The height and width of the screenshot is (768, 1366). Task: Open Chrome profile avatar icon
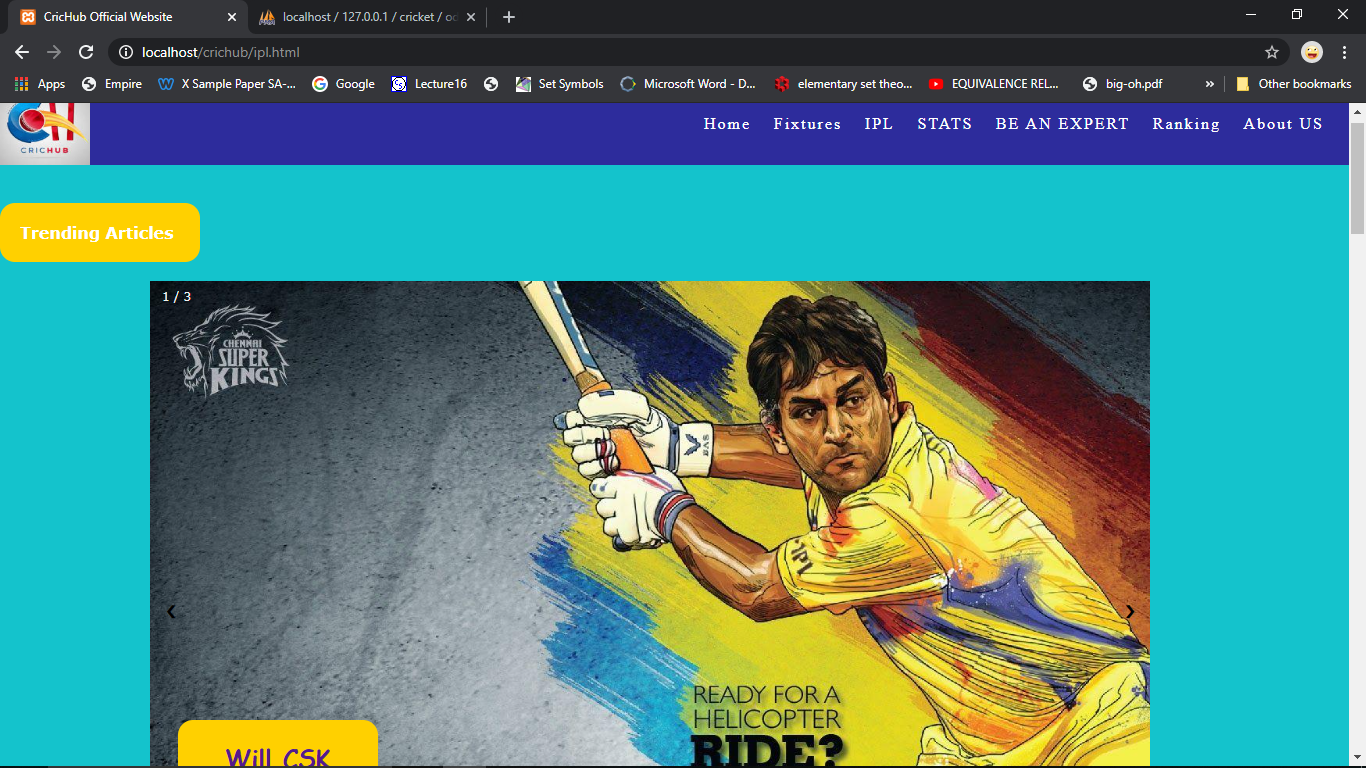[1312, 52]
